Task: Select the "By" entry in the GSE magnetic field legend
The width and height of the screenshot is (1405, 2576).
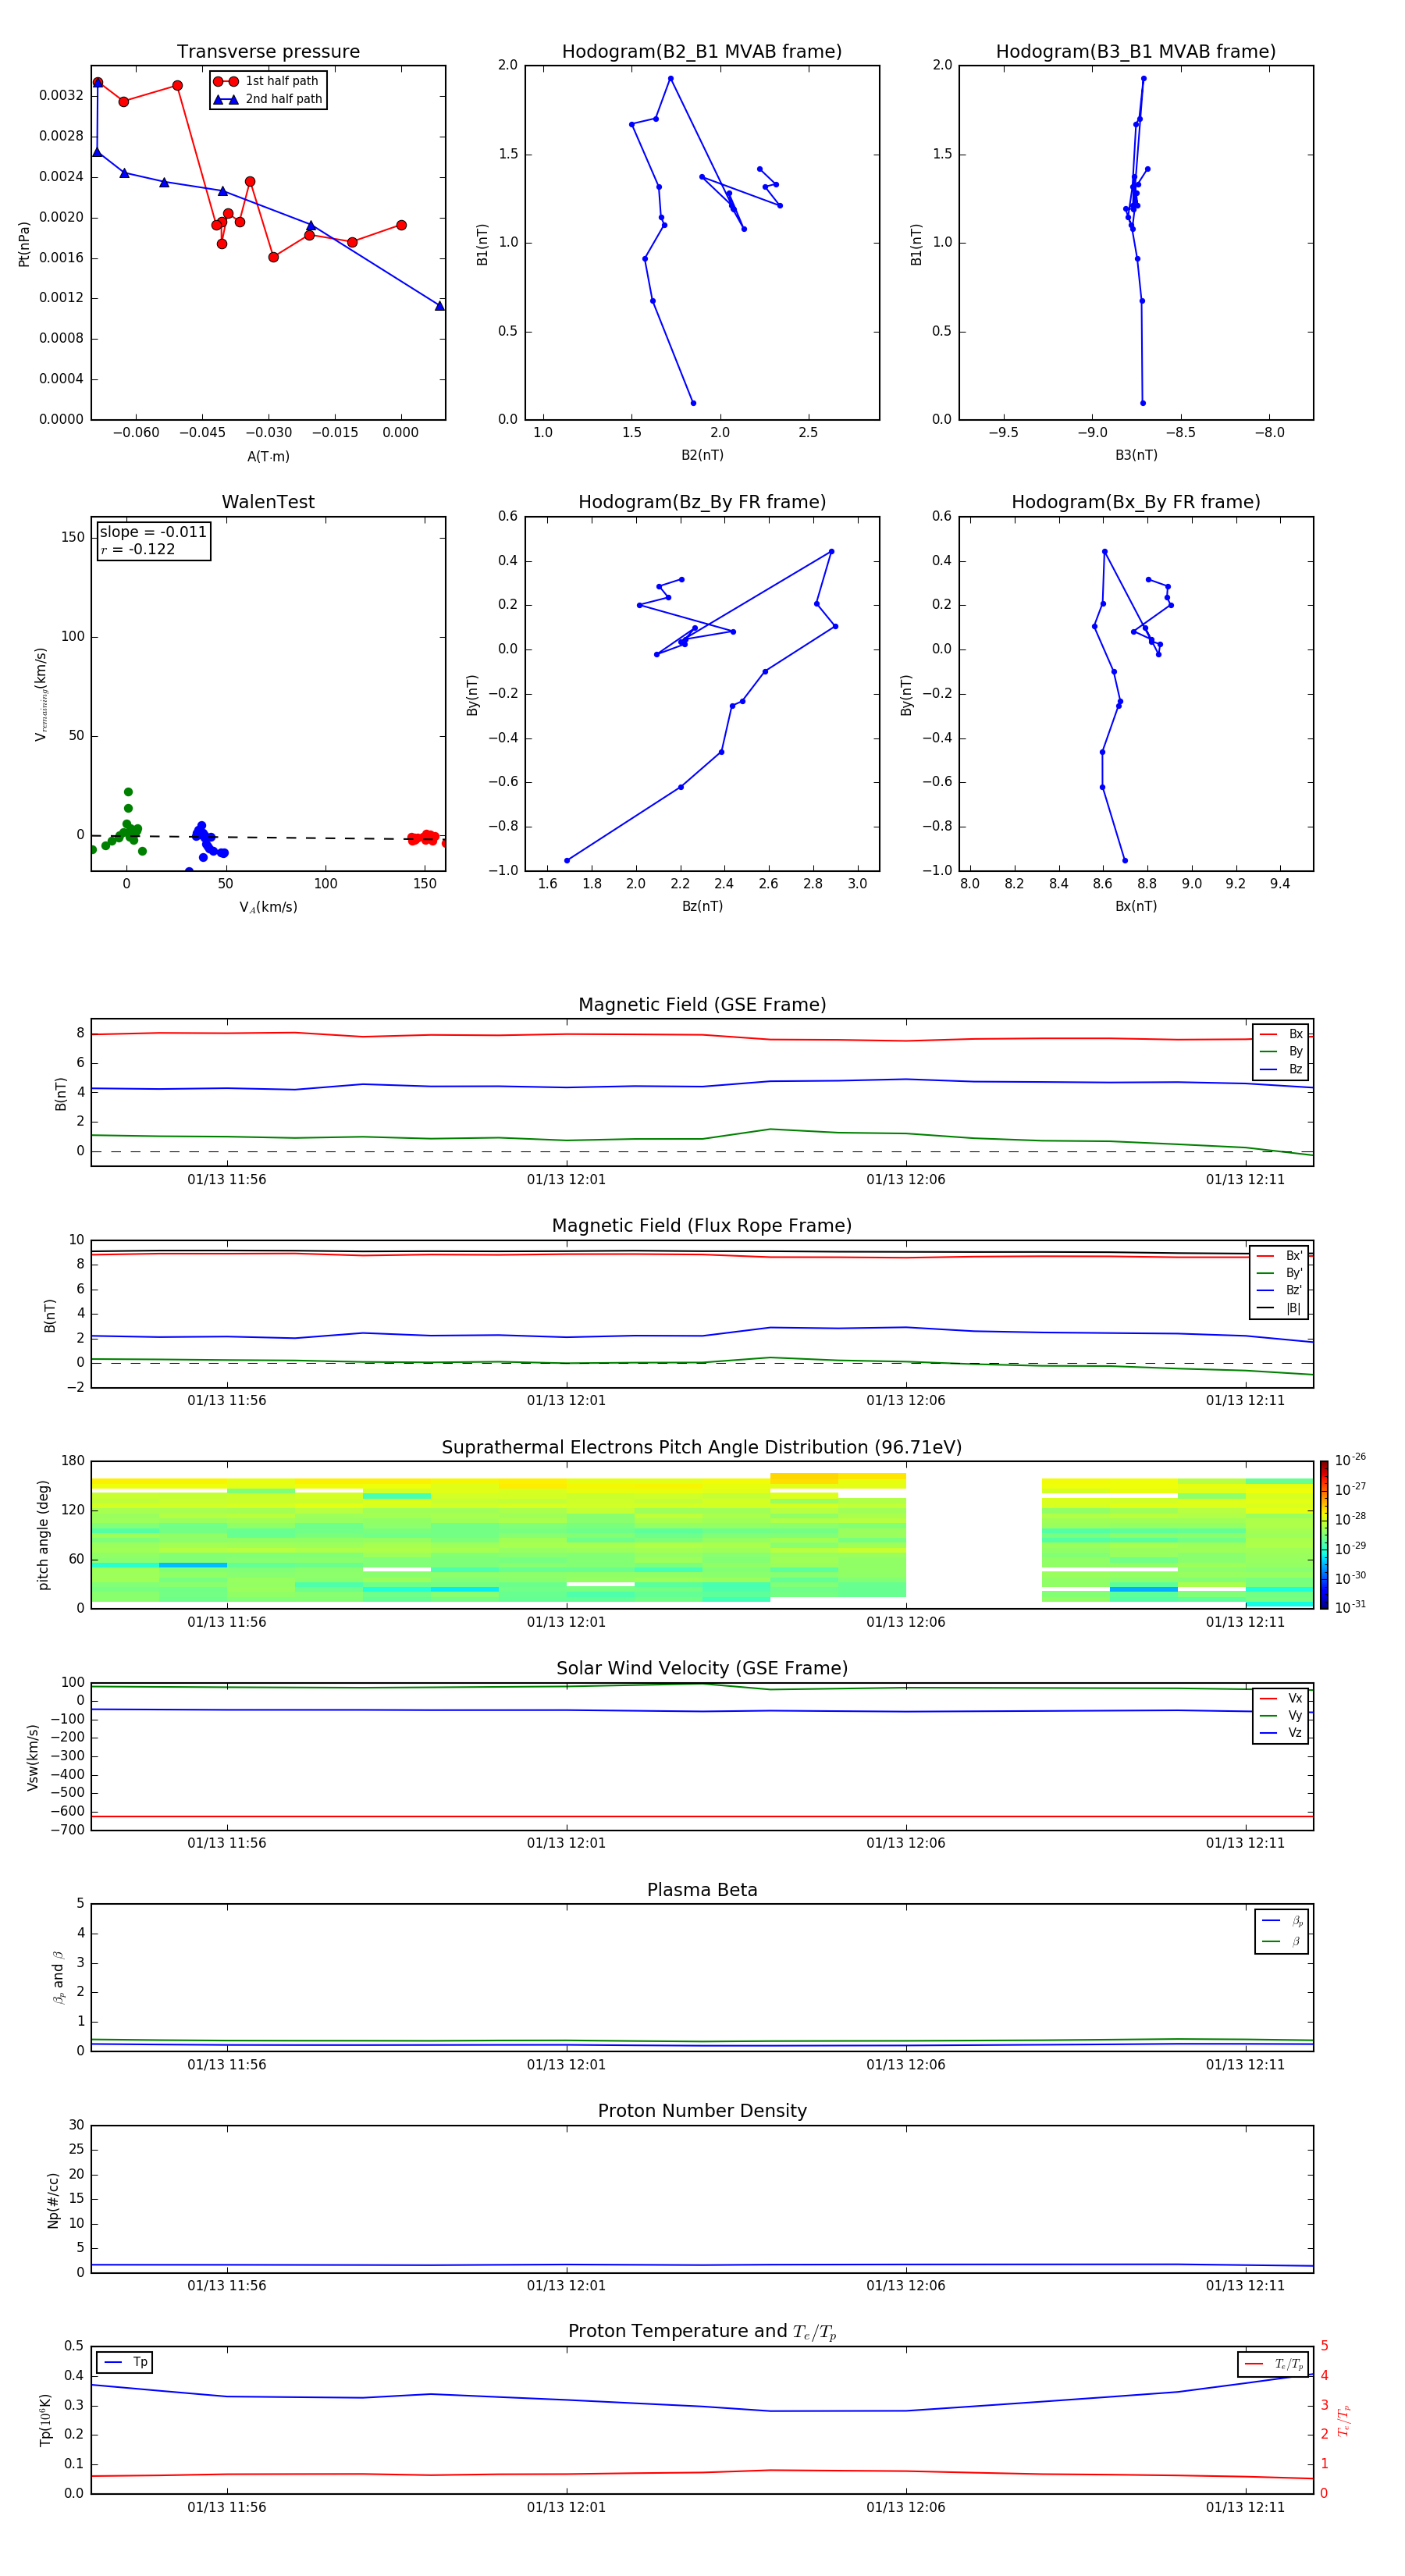Action: click(1281, 1051)
